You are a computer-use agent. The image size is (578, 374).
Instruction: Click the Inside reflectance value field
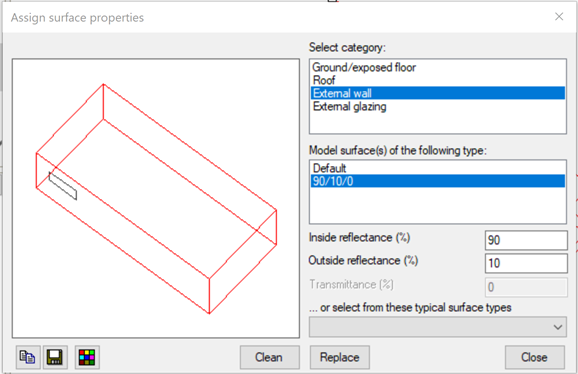(x=526, y=240)
